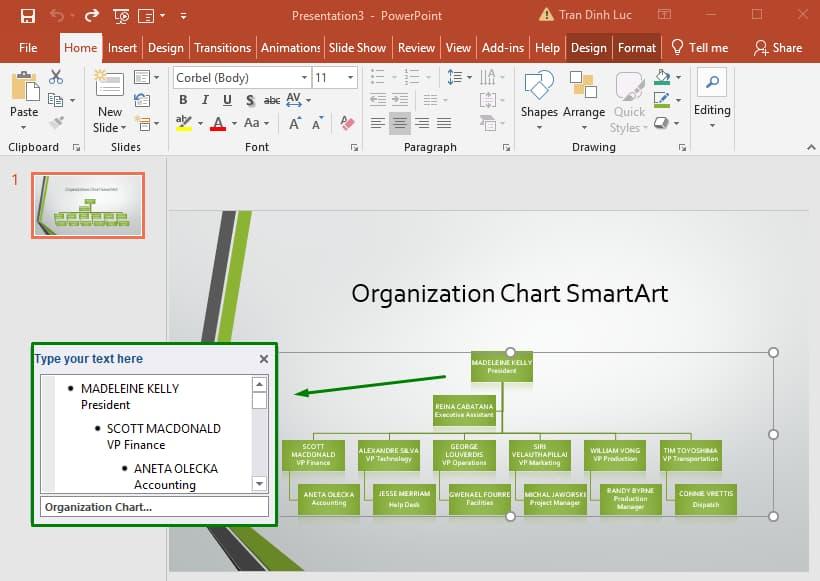Apply bold formatting to selected text

[x=183, y=100]
